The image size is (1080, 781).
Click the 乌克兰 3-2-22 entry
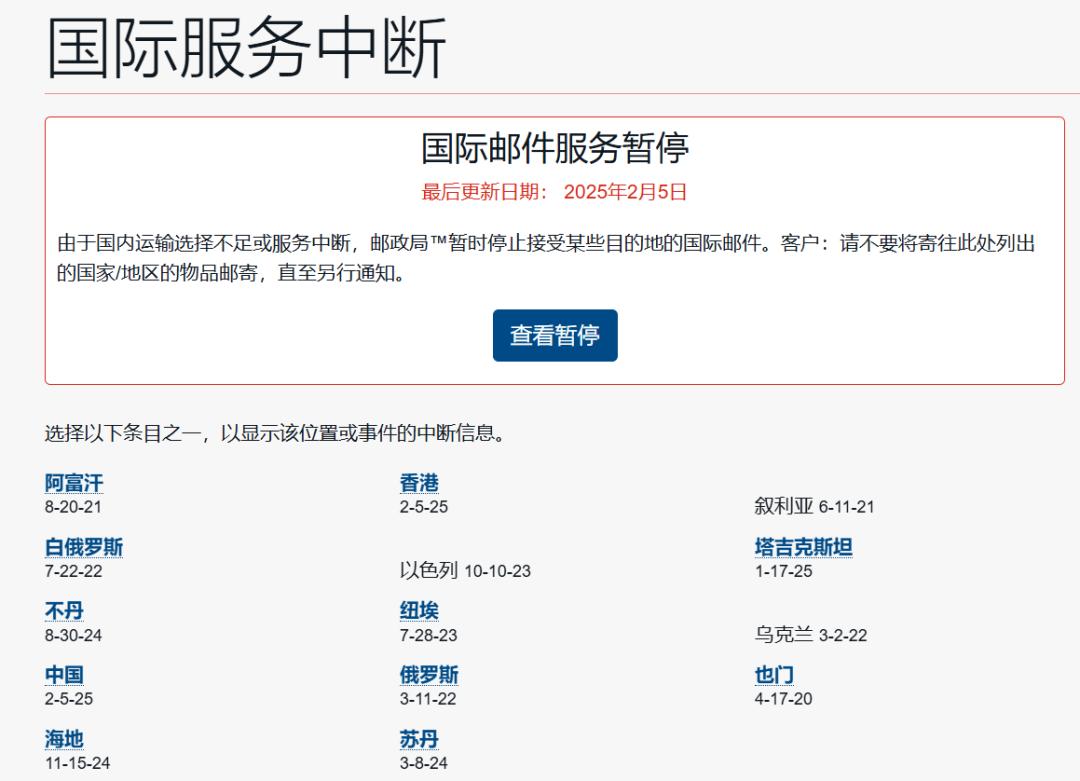[810, 635]
